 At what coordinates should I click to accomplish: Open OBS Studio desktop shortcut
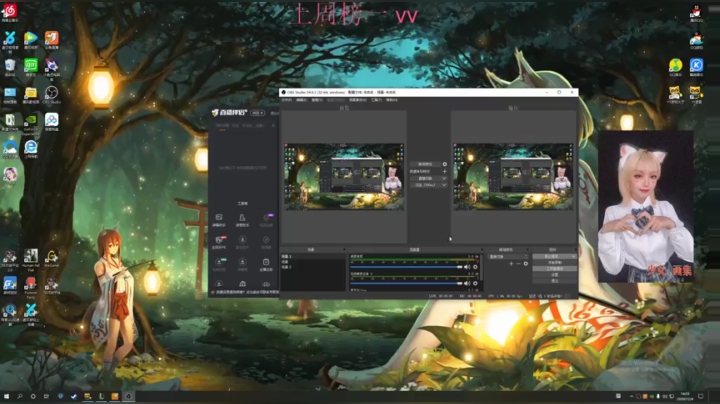click(51, 95)
